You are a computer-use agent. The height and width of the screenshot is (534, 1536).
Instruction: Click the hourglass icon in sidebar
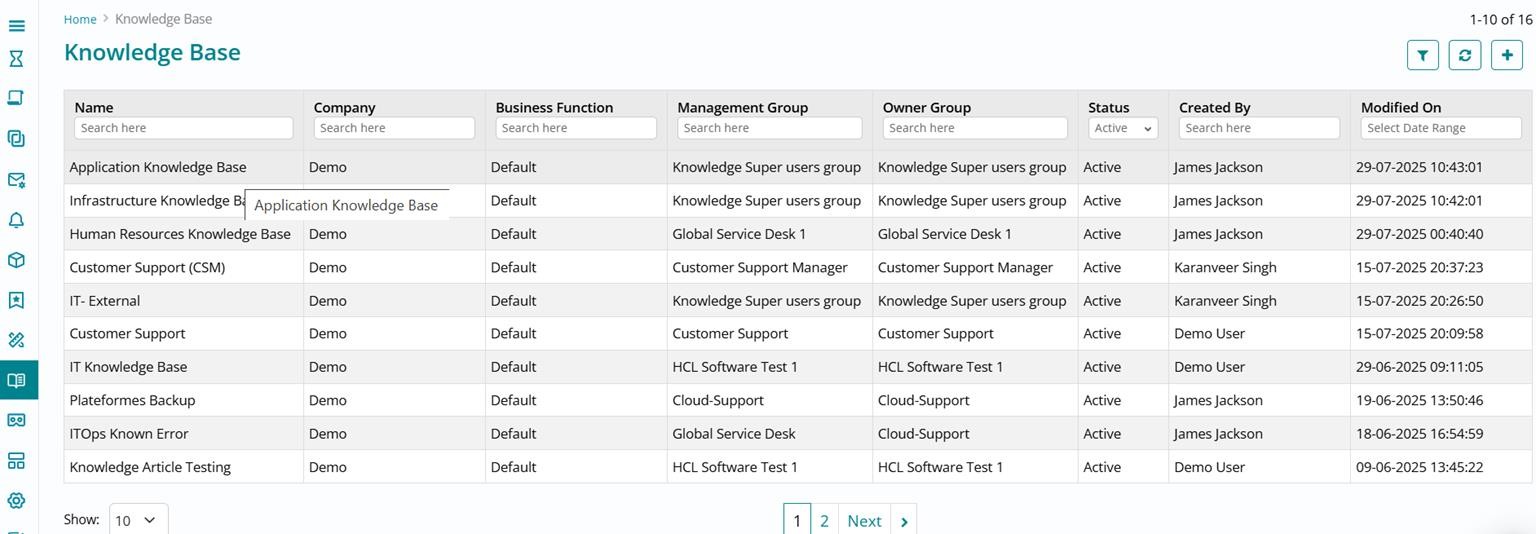[16, 59]
